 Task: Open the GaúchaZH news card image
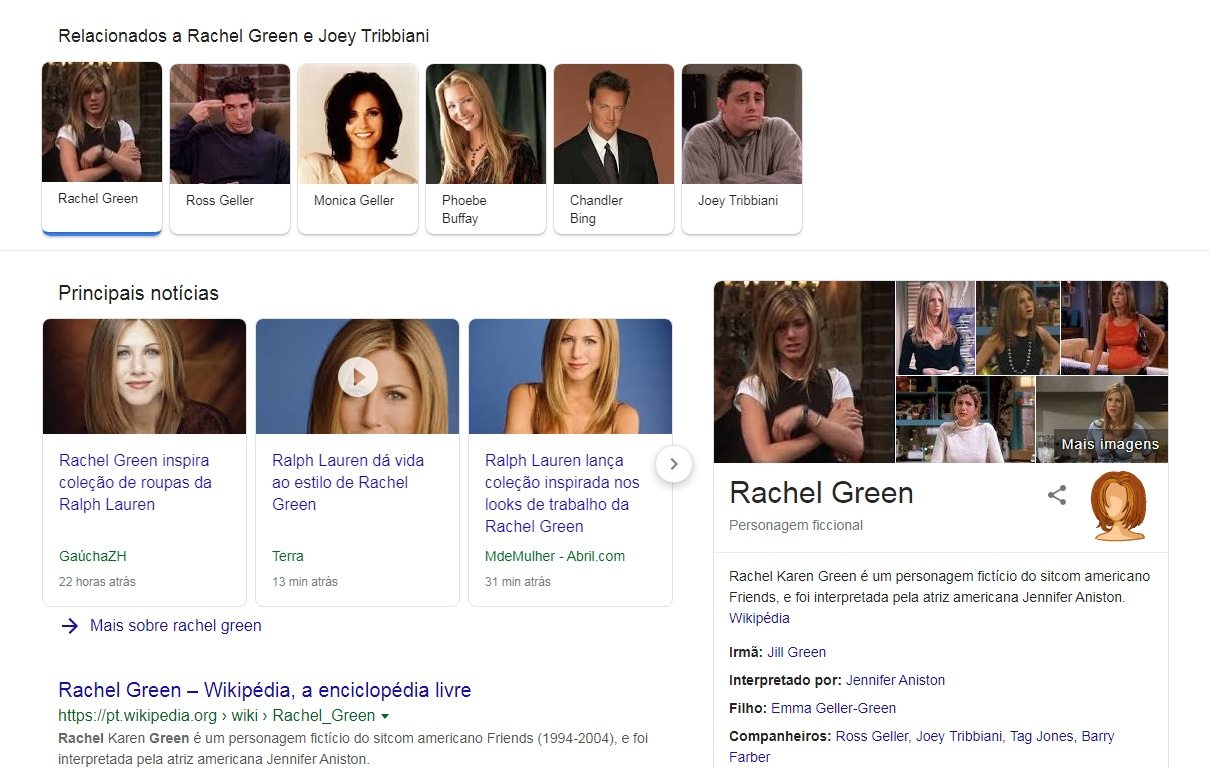(x=144, y=376)
